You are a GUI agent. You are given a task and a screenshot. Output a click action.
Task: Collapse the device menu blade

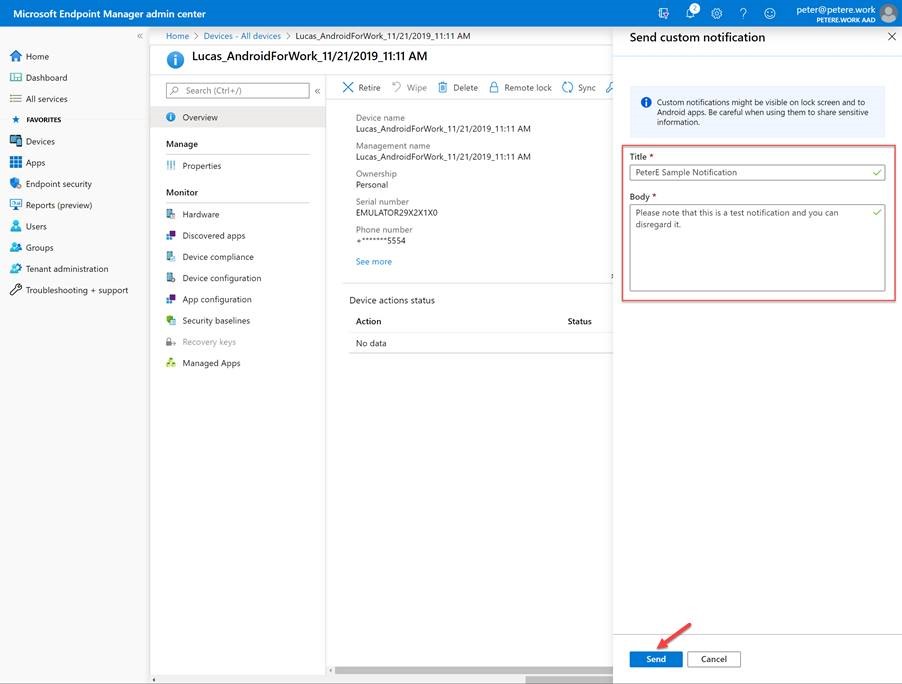point(317,91)
